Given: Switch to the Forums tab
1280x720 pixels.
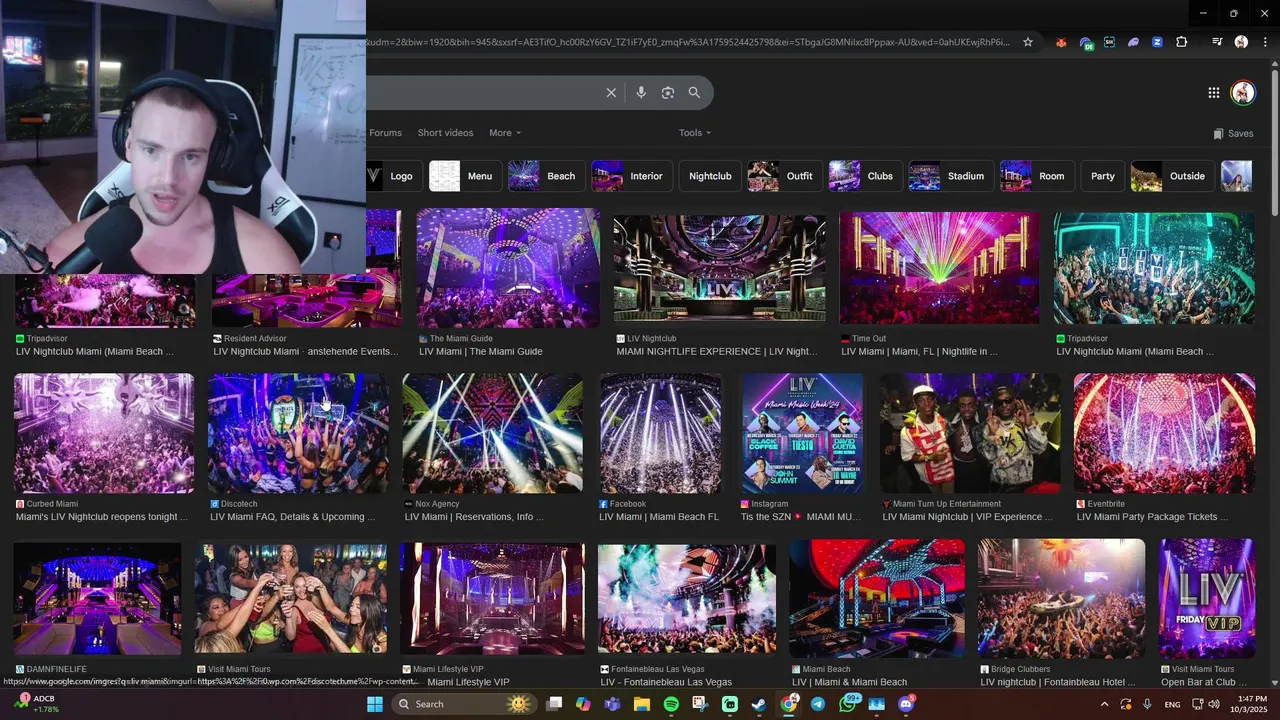Looking at the screenshot, I should click(x=385, y=133).
